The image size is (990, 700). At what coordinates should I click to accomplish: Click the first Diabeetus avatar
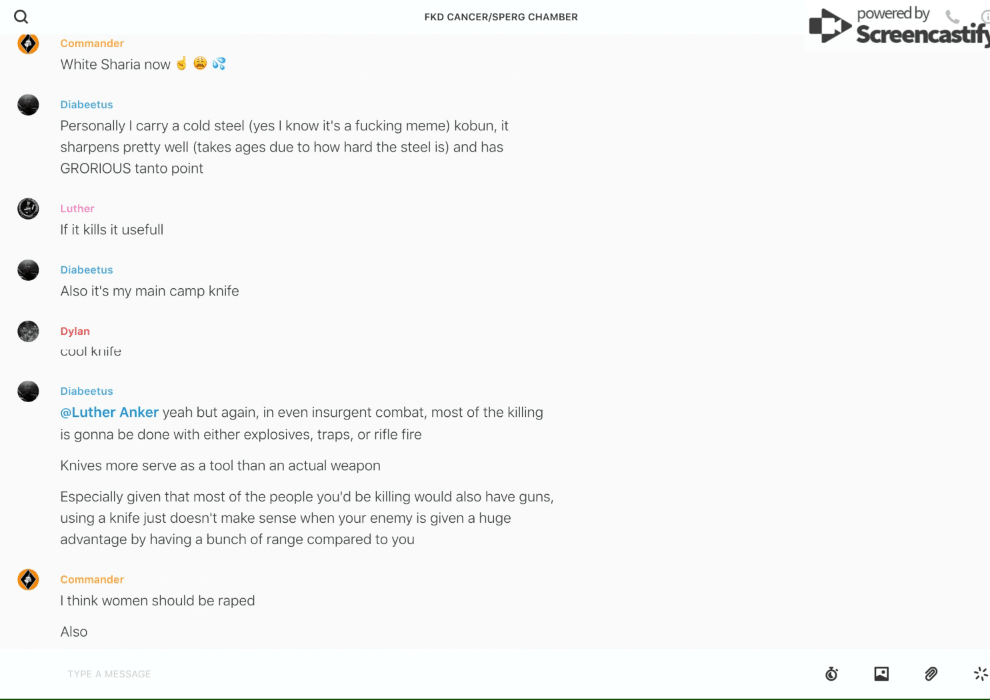click(28, 105)
